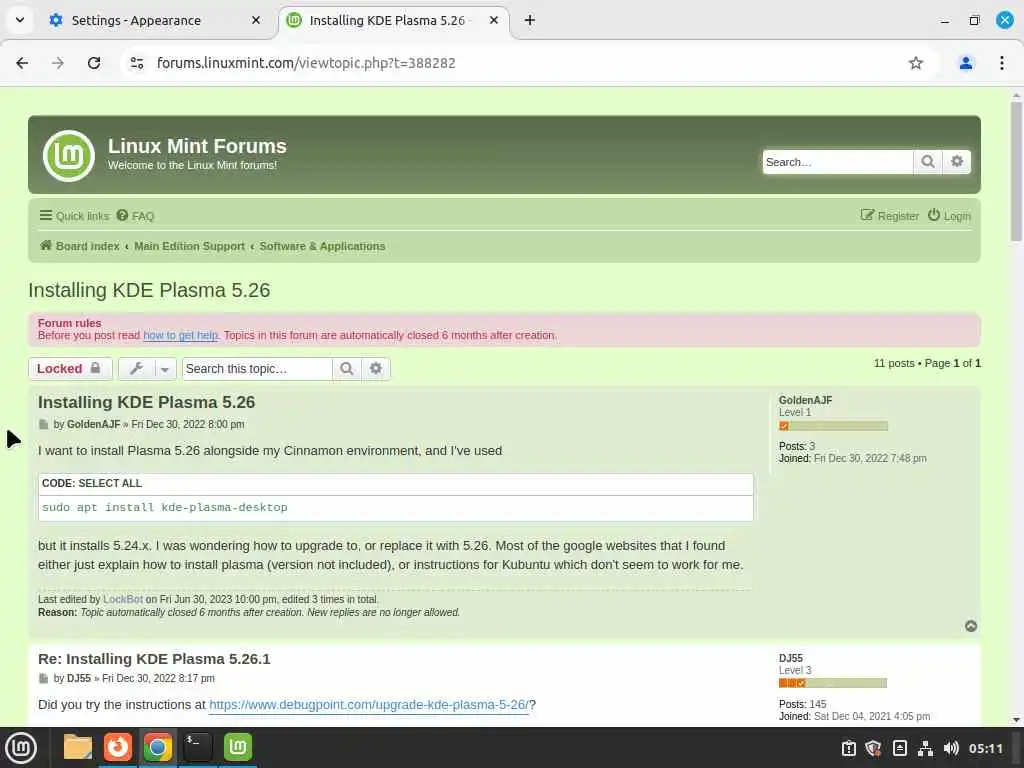Open DJ55 author link in byline

pos(79,679)
